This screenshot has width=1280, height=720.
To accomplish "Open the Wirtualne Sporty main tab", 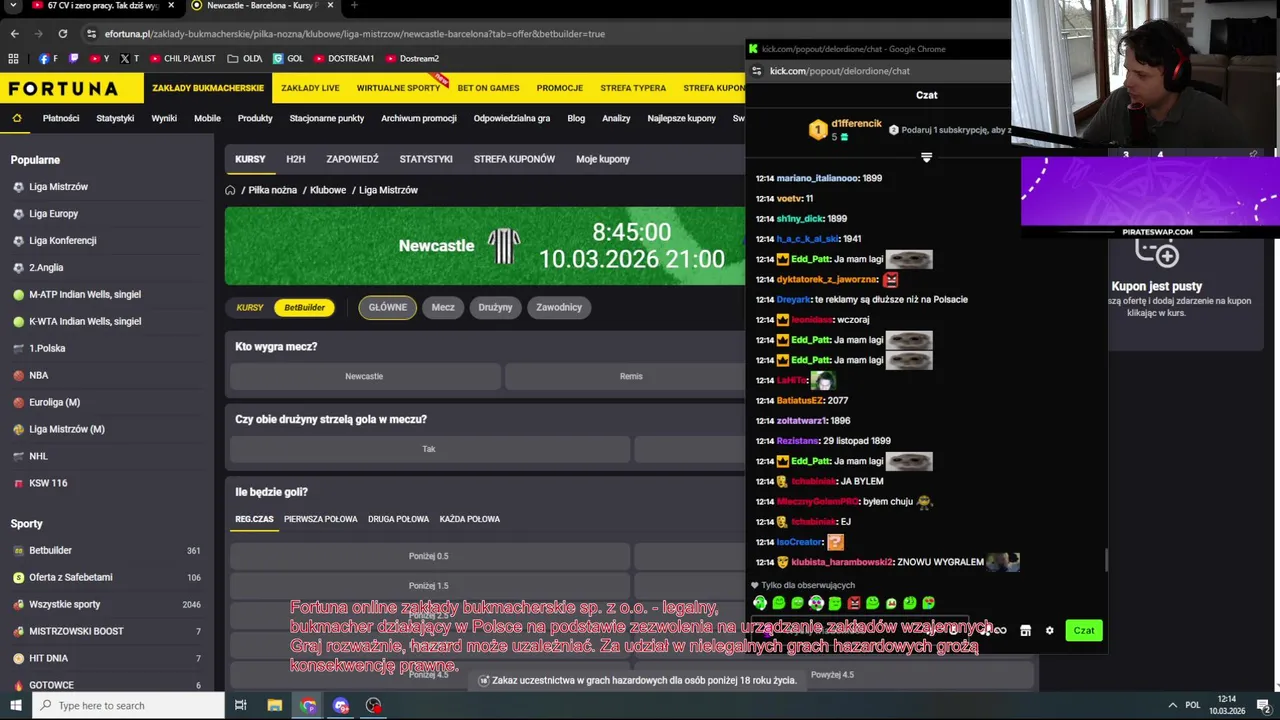I will (398, 88).
